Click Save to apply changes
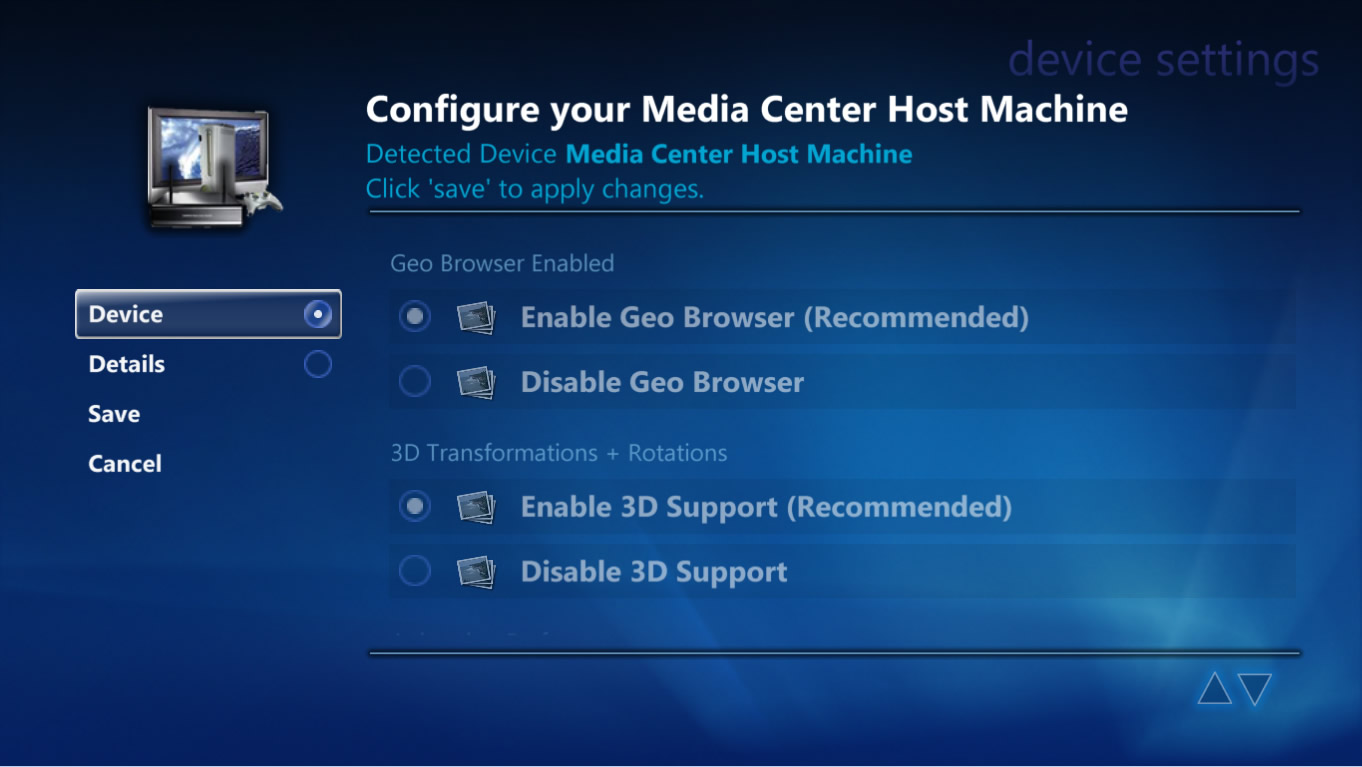The image size is (1362, 767). coord(114,414)
